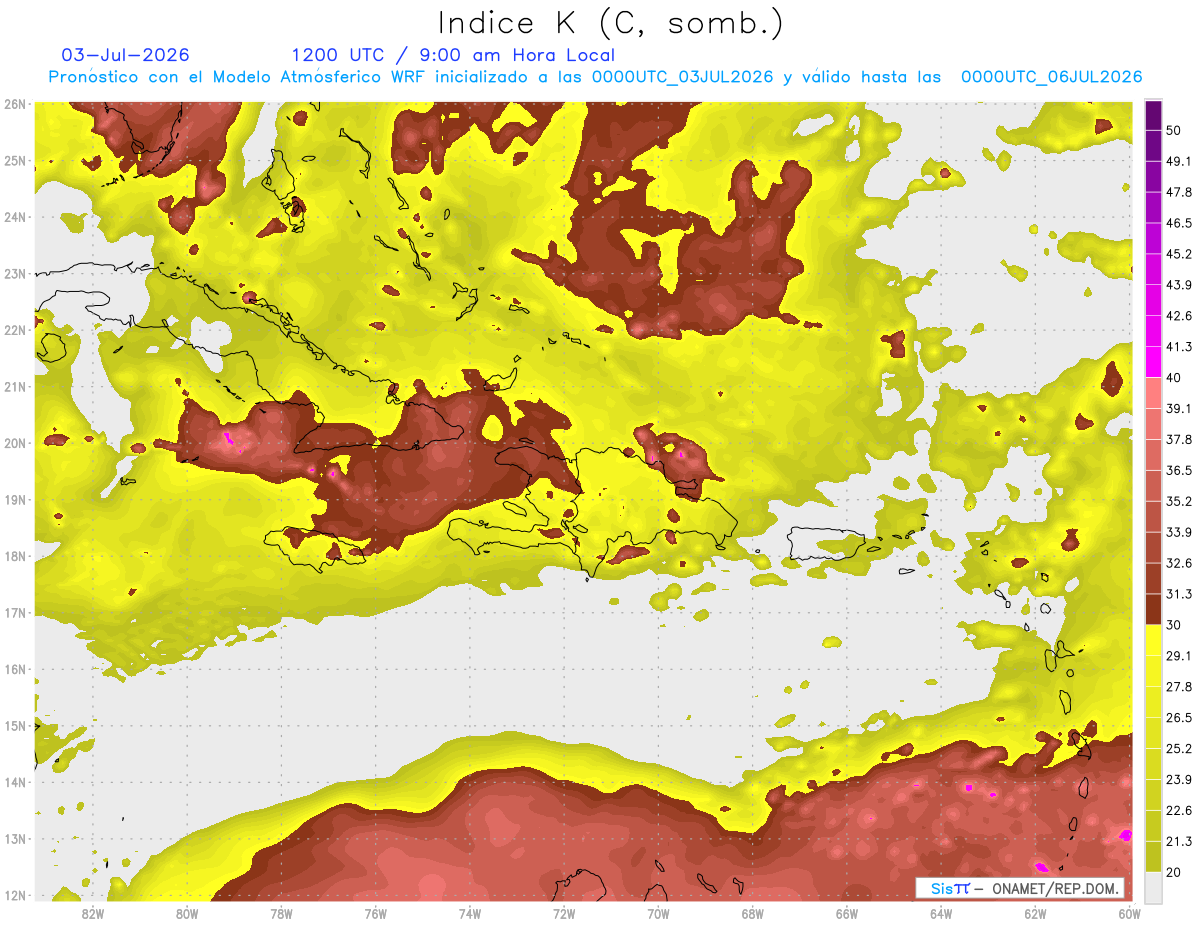Click the "66W" longitude label
The width and height of the screenshot is (1200, 927).
tap(847, 913)
